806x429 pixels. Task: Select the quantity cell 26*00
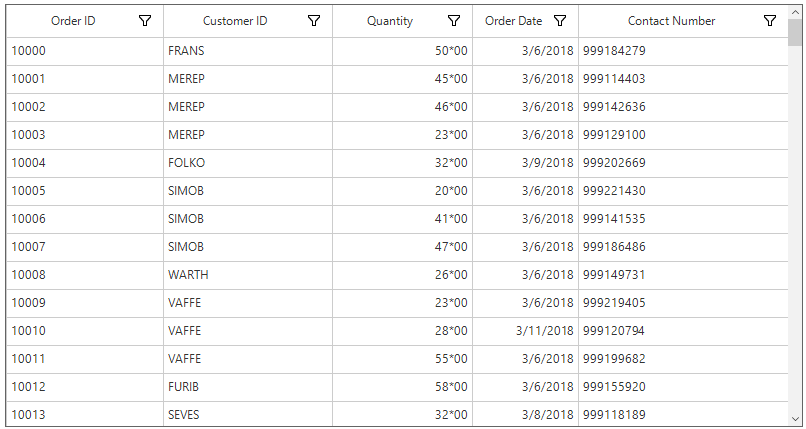click(x=402, y=275)
